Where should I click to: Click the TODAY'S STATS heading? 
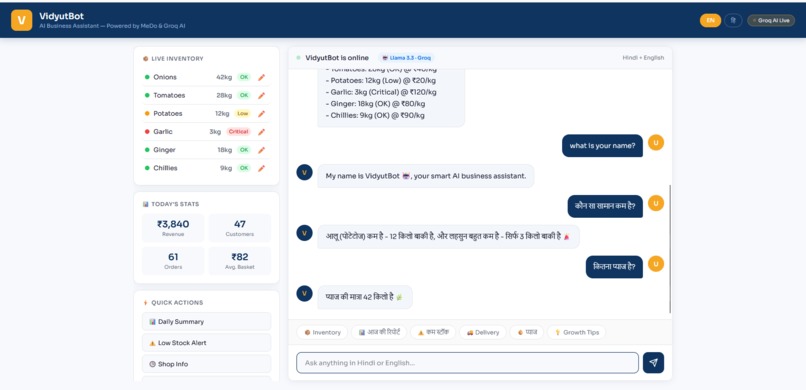[175, 205]
